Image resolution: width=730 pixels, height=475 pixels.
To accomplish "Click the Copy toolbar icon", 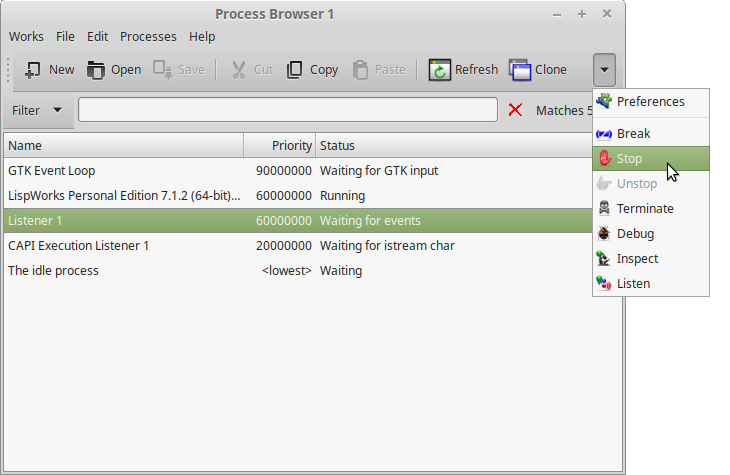I will point(295,70).
